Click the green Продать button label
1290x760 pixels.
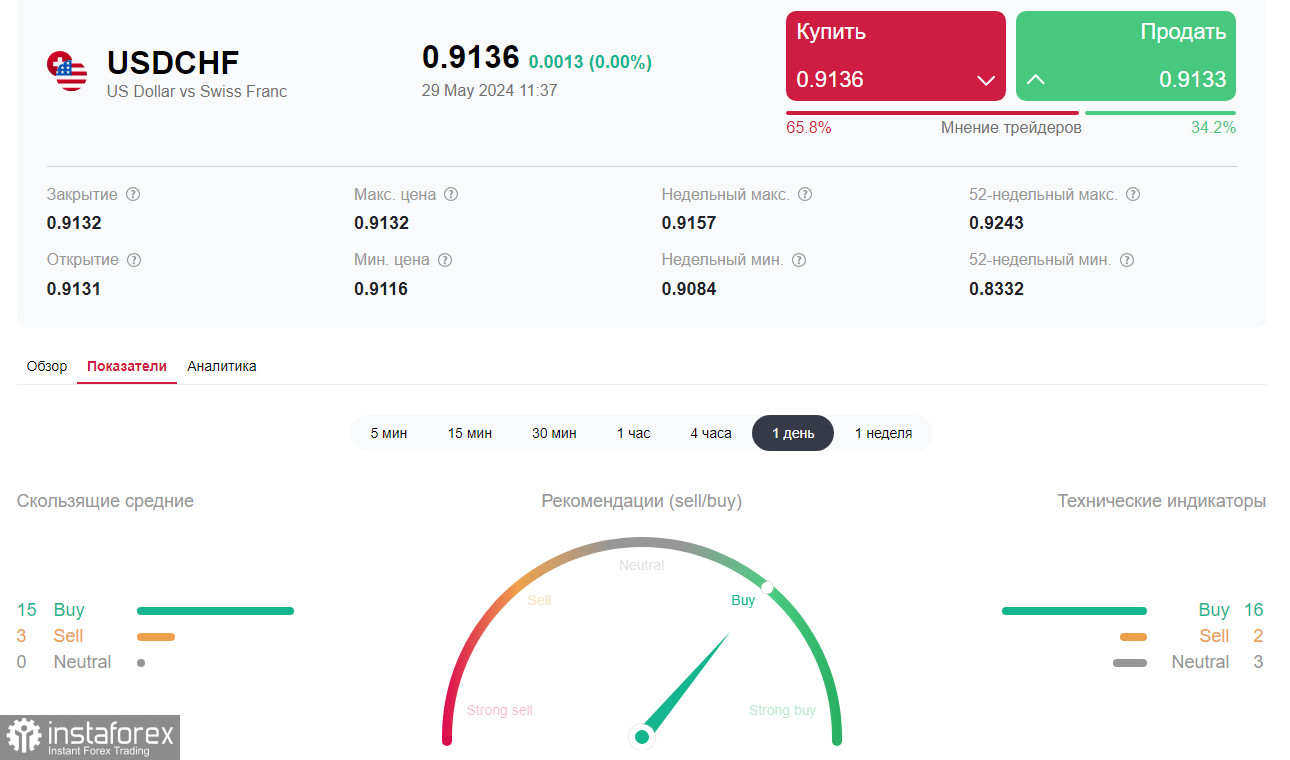pyautogui.click(x=1183, y=32)
